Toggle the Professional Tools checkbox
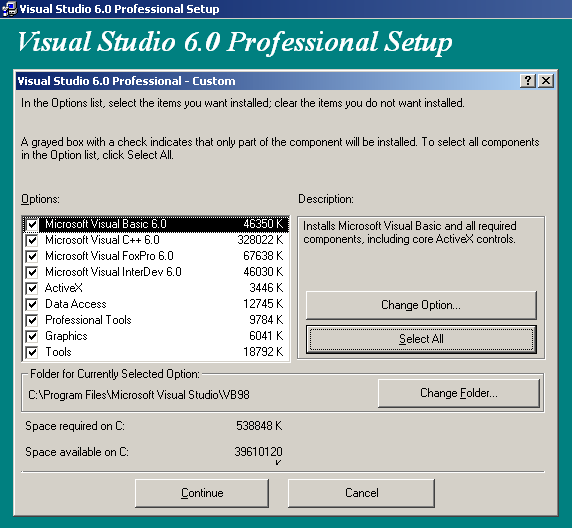 pos(32,320)
